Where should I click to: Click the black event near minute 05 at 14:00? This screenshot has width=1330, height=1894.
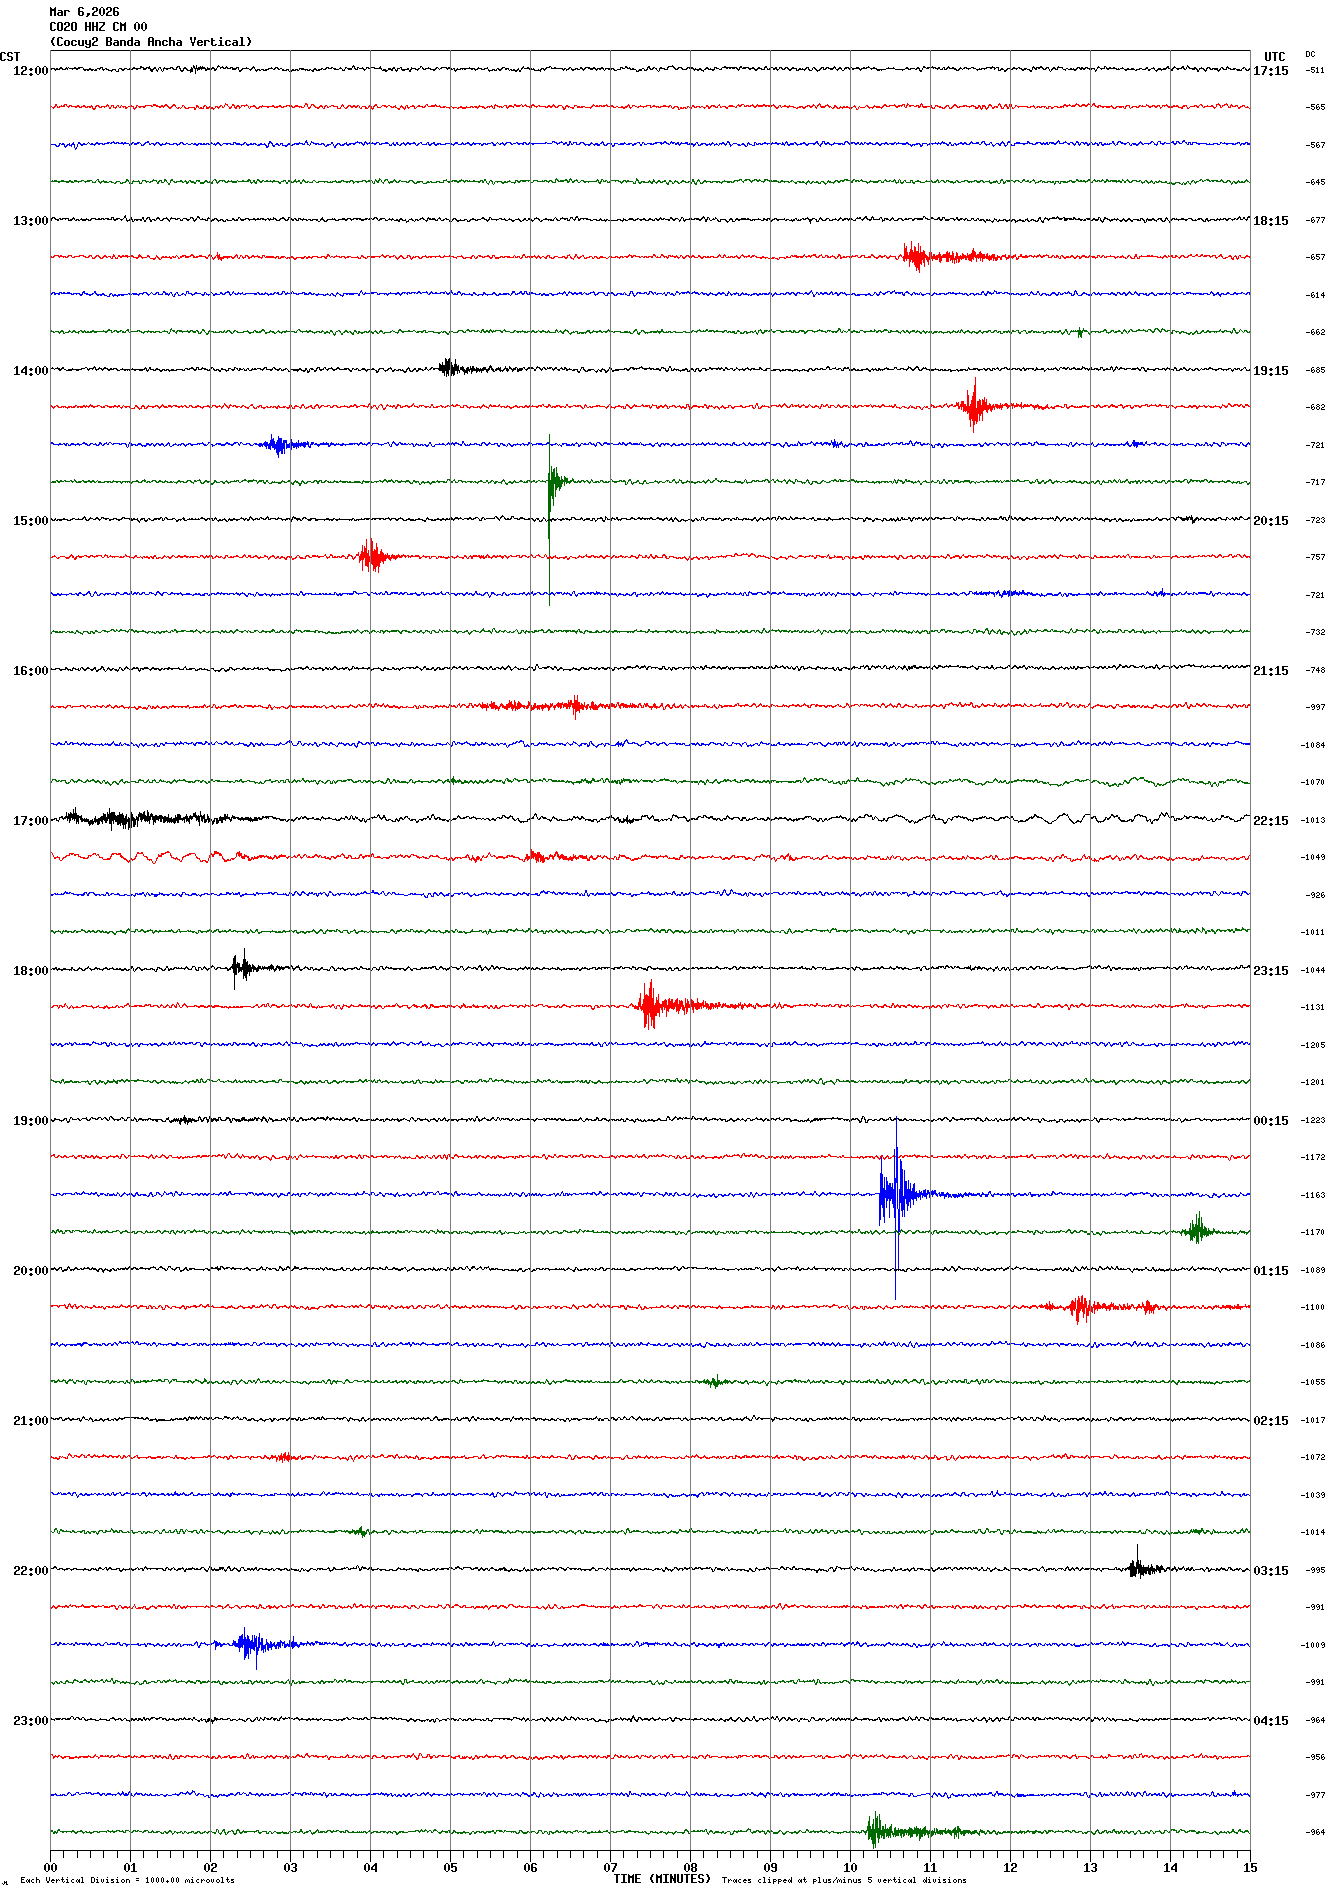[x=449, y=368]
